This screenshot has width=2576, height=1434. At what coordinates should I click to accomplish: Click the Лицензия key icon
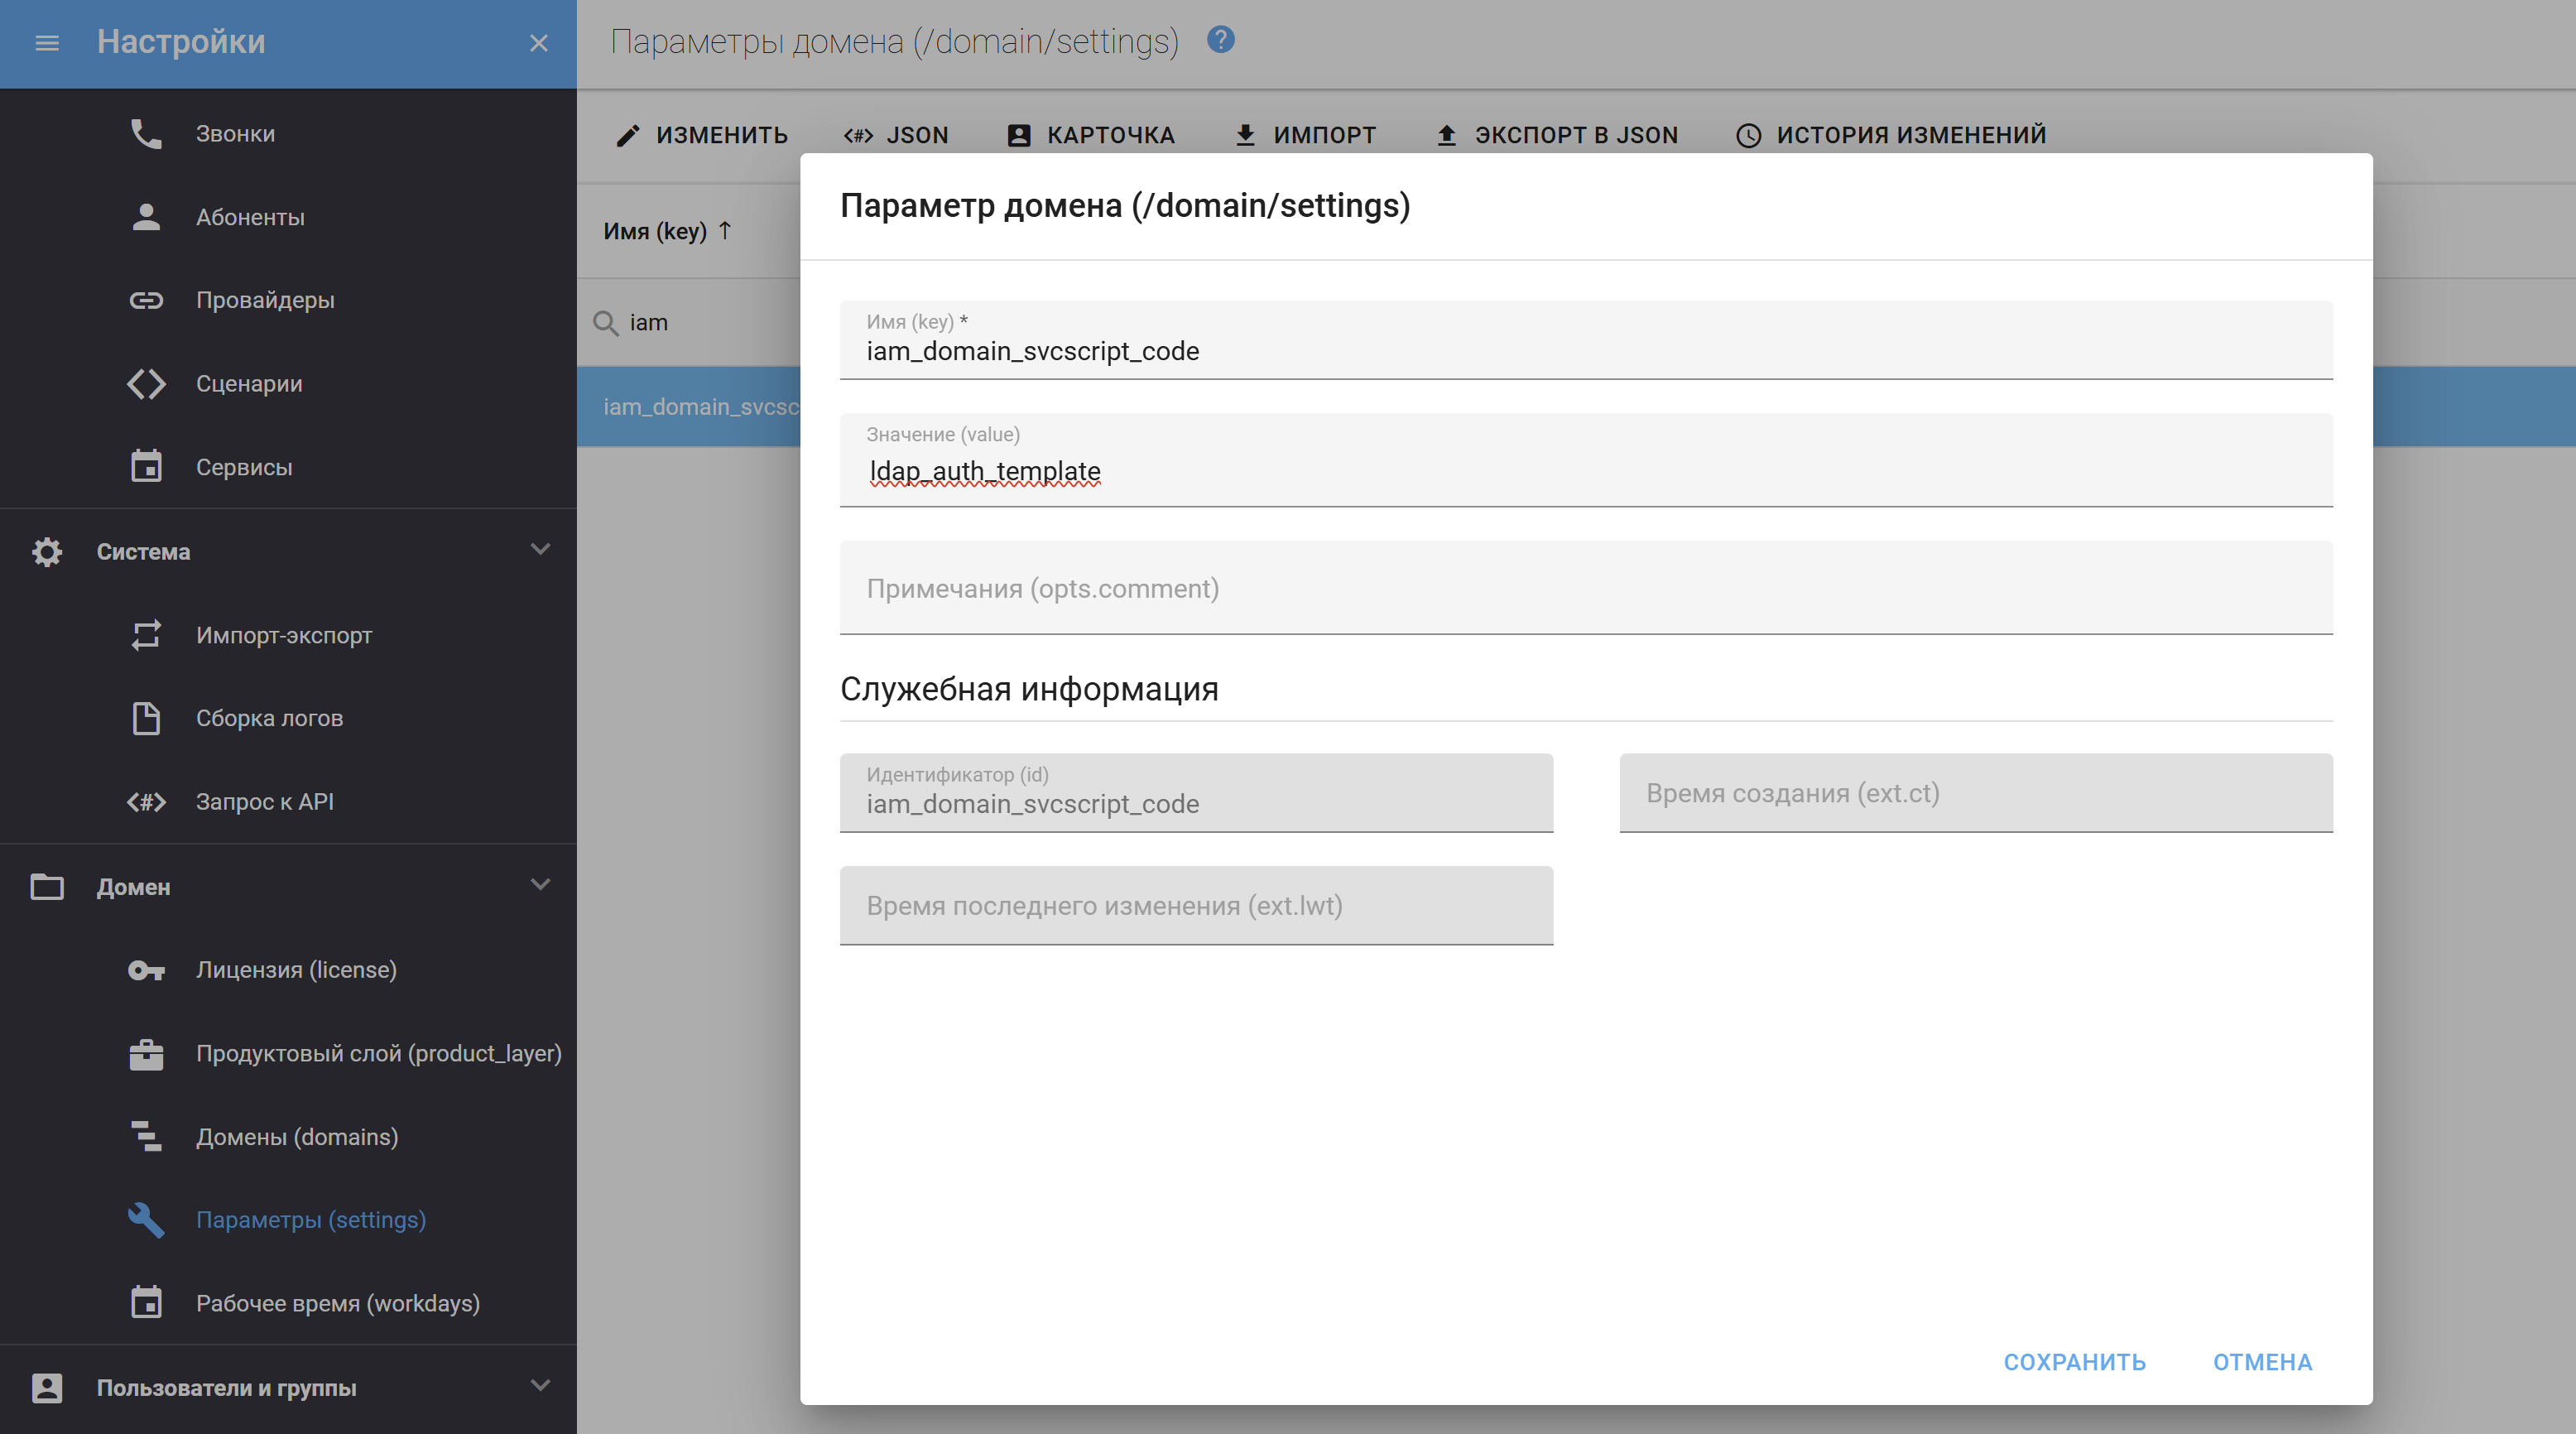[146, 970]
